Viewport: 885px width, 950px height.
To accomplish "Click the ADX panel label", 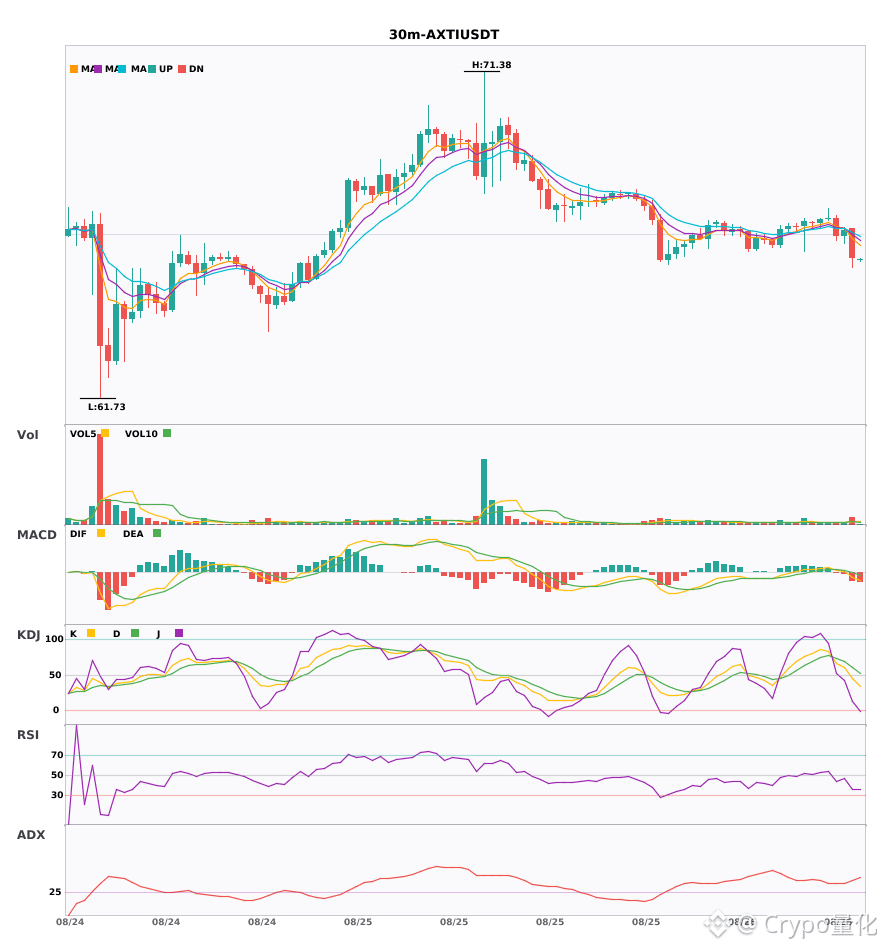I will pos(31,835).
